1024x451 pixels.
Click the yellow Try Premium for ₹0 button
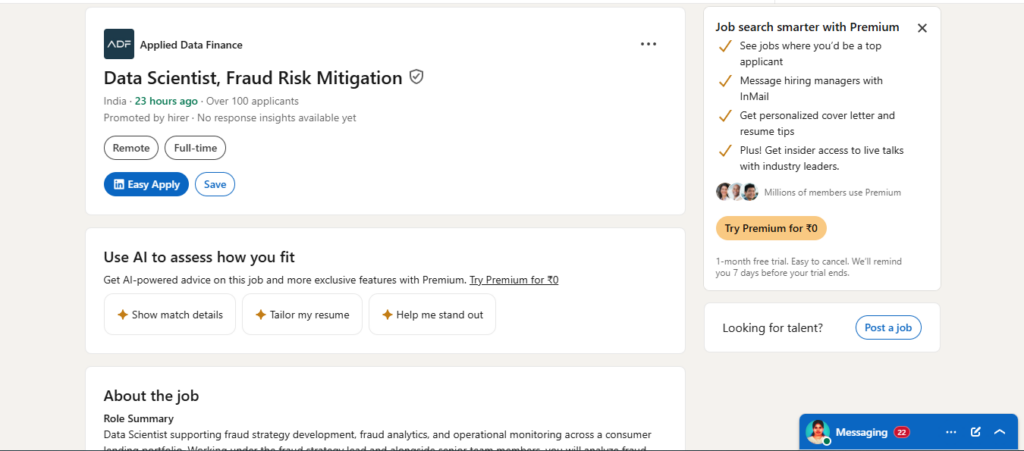click(771, 228)
